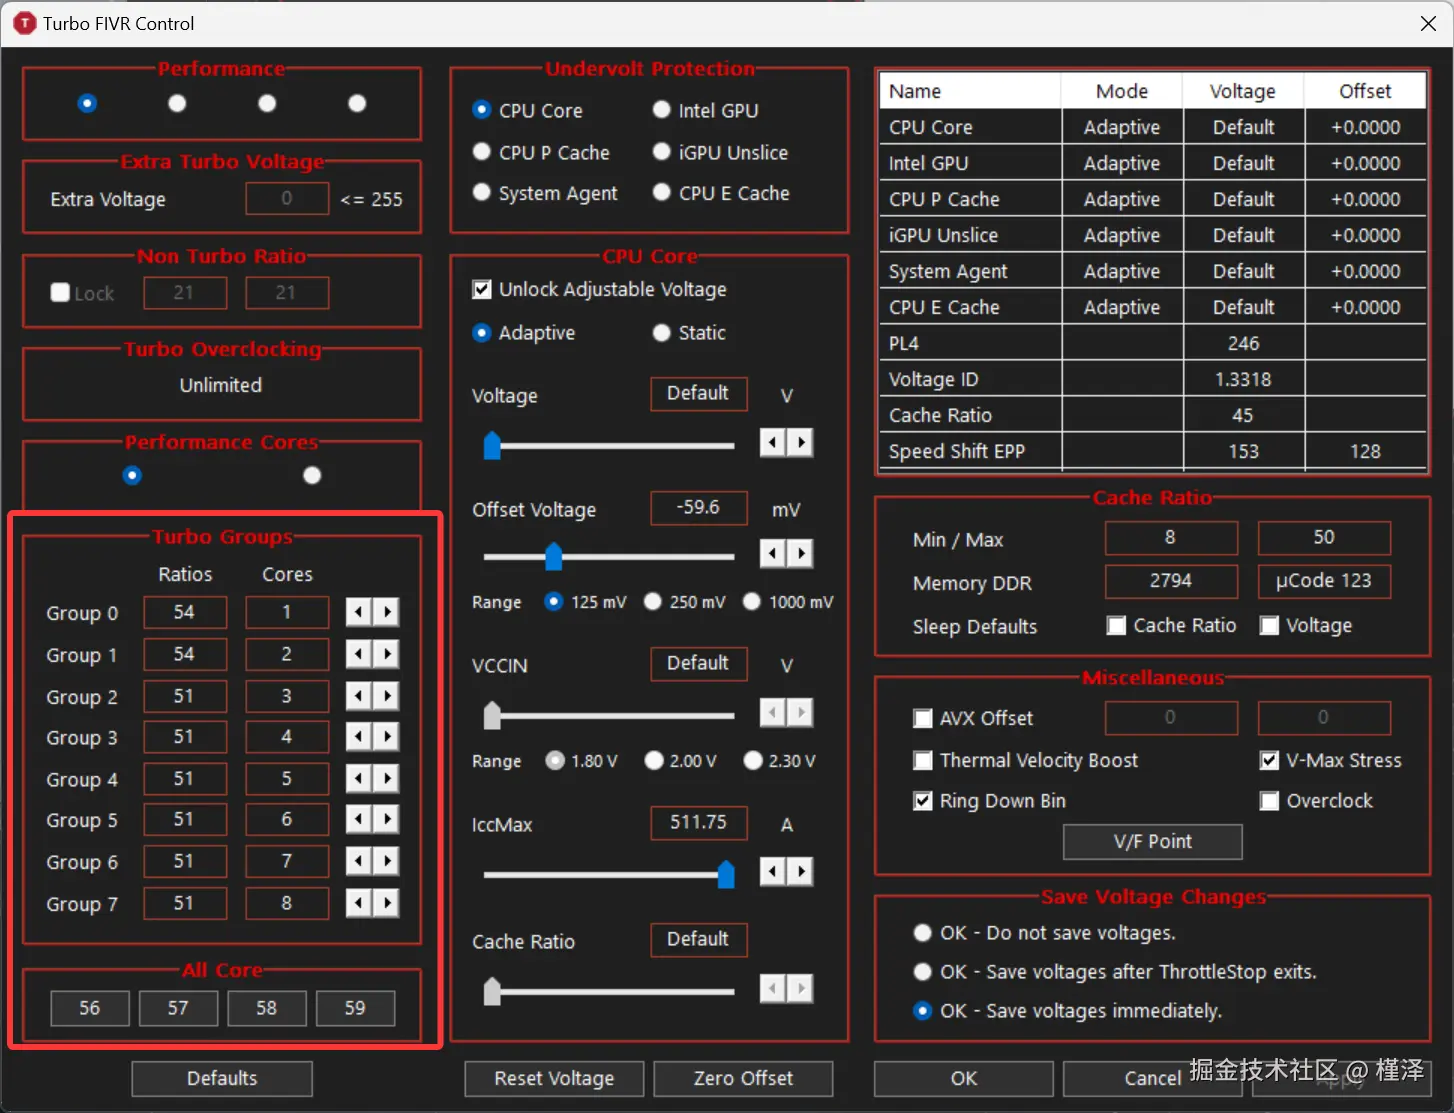The height and width of the screenshot is (1113, 1454).
Task: Select Static voltage mode
Action: click(661, 333)
